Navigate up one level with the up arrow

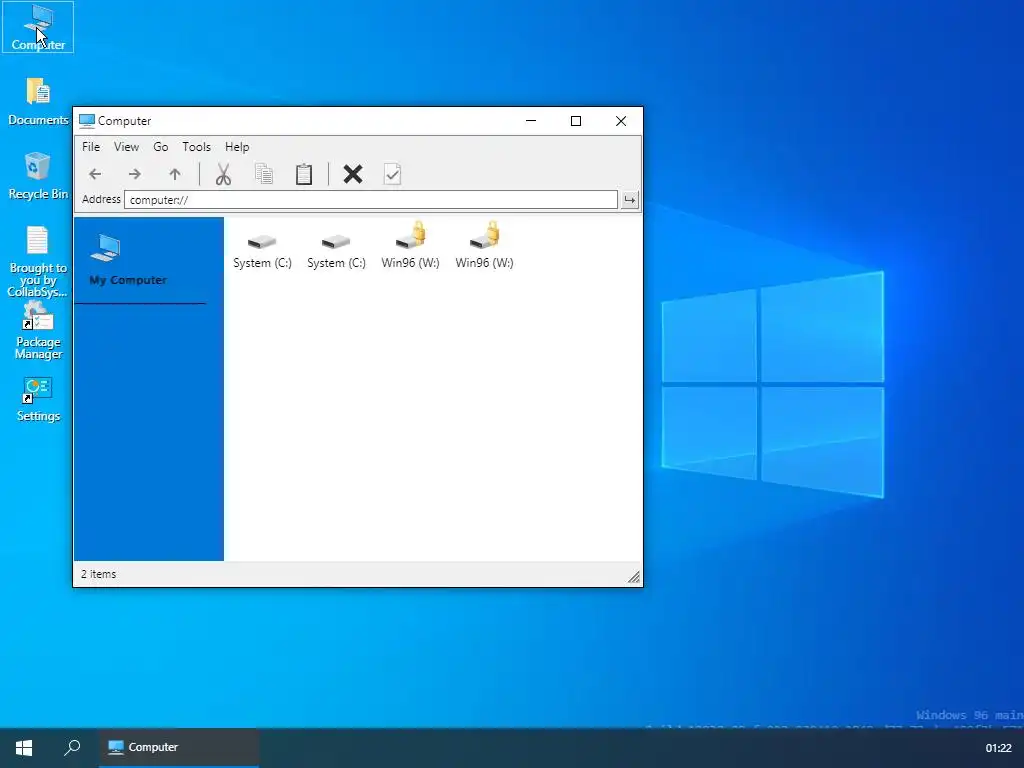[x=174, y=174]
